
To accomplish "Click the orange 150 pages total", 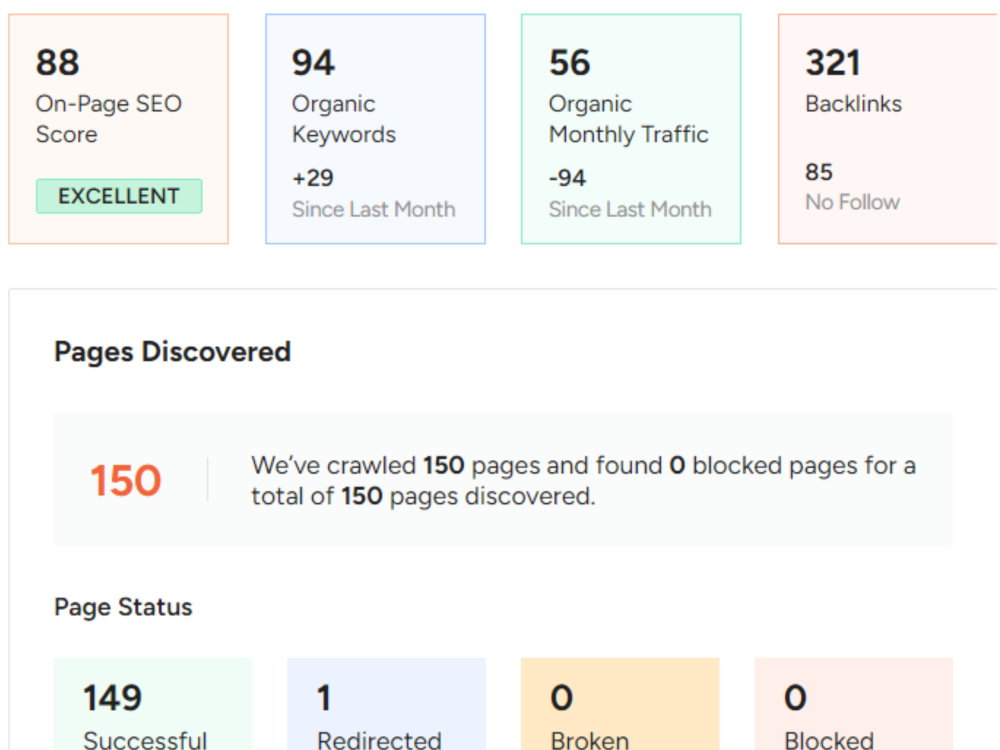I will (126, 480).
